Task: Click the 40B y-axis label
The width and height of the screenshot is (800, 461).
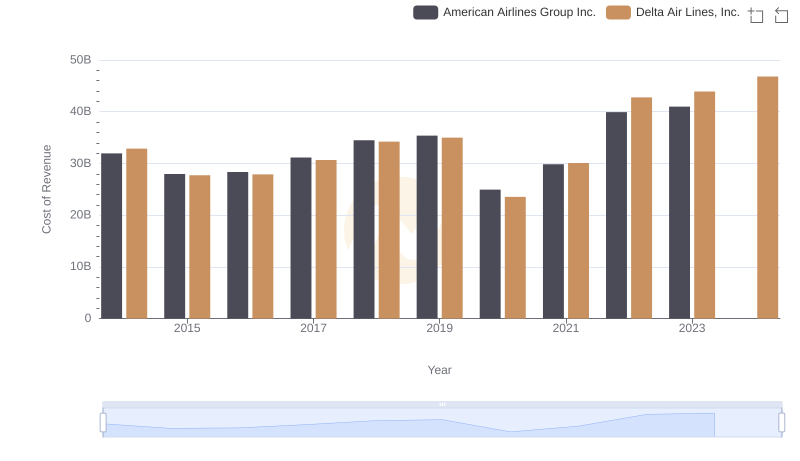Action: coord(81,111)
